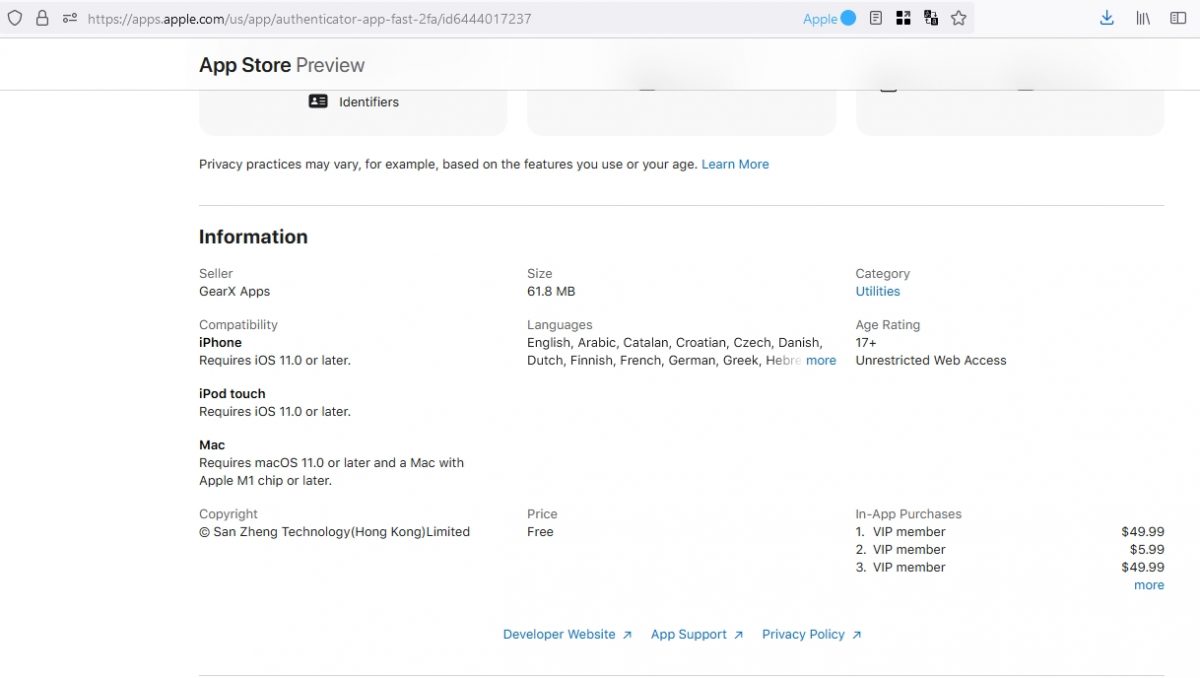1200x678 pixels.
Task: Open the Learn More privacy link
Action: 735,163
